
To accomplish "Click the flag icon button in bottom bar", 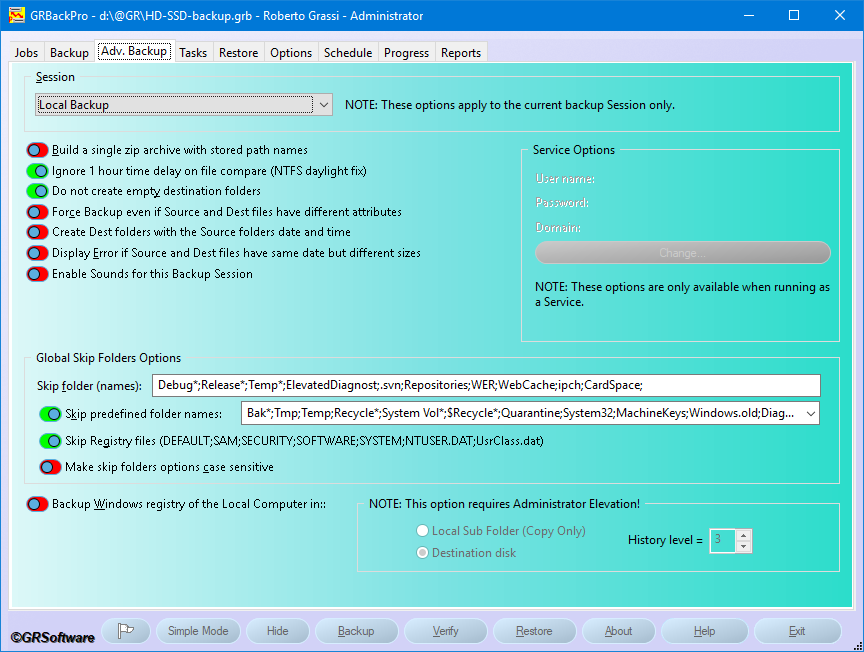I will (126, 631).
